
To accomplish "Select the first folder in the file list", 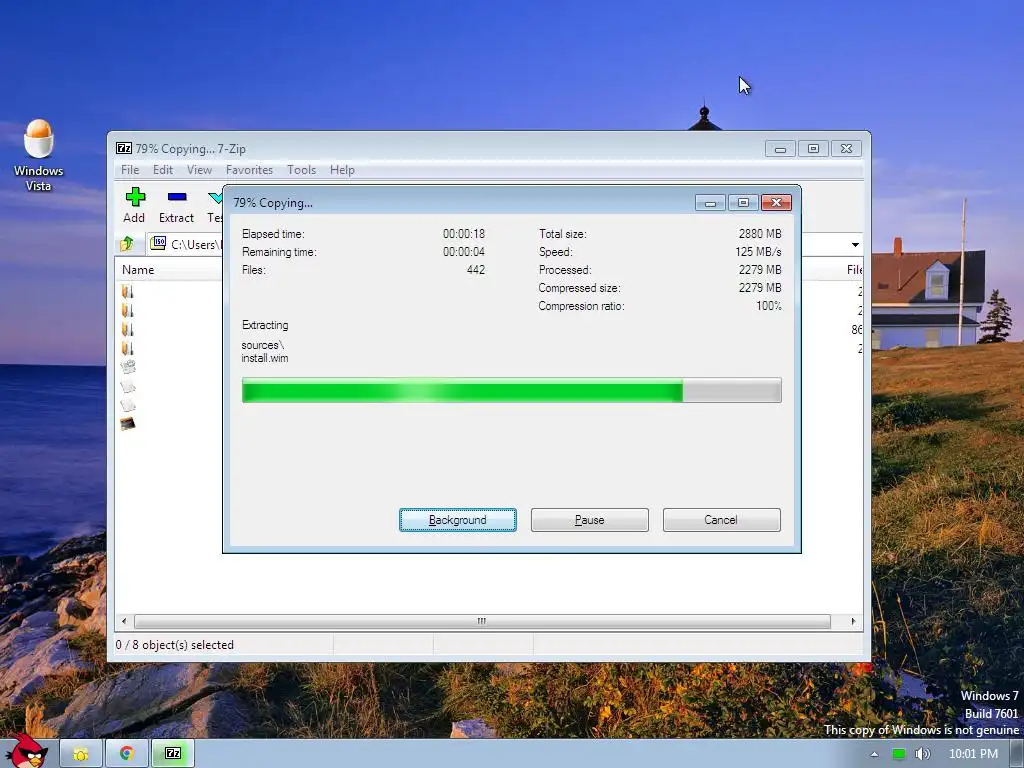I will (x=127, y=291).
